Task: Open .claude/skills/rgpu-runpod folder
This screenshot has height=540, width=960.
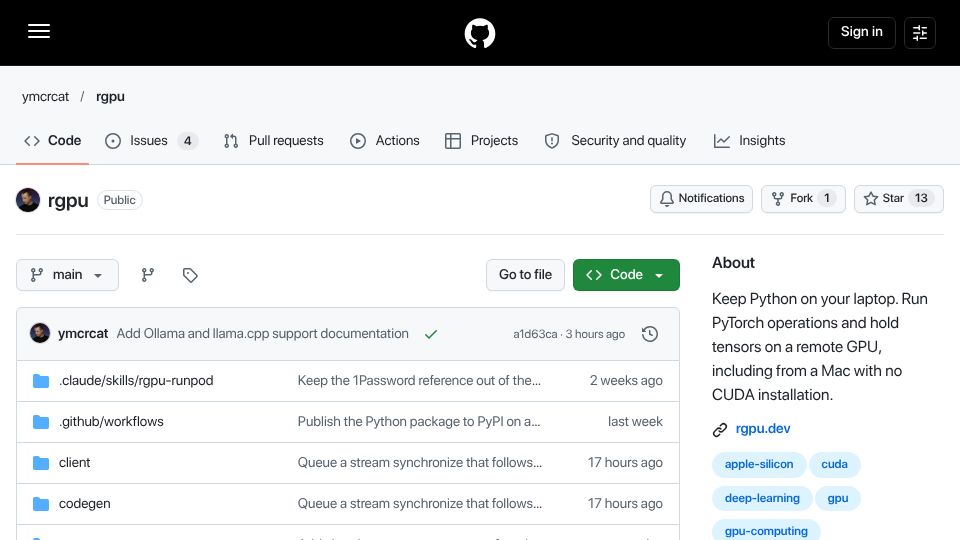Action: pos(136,381)
